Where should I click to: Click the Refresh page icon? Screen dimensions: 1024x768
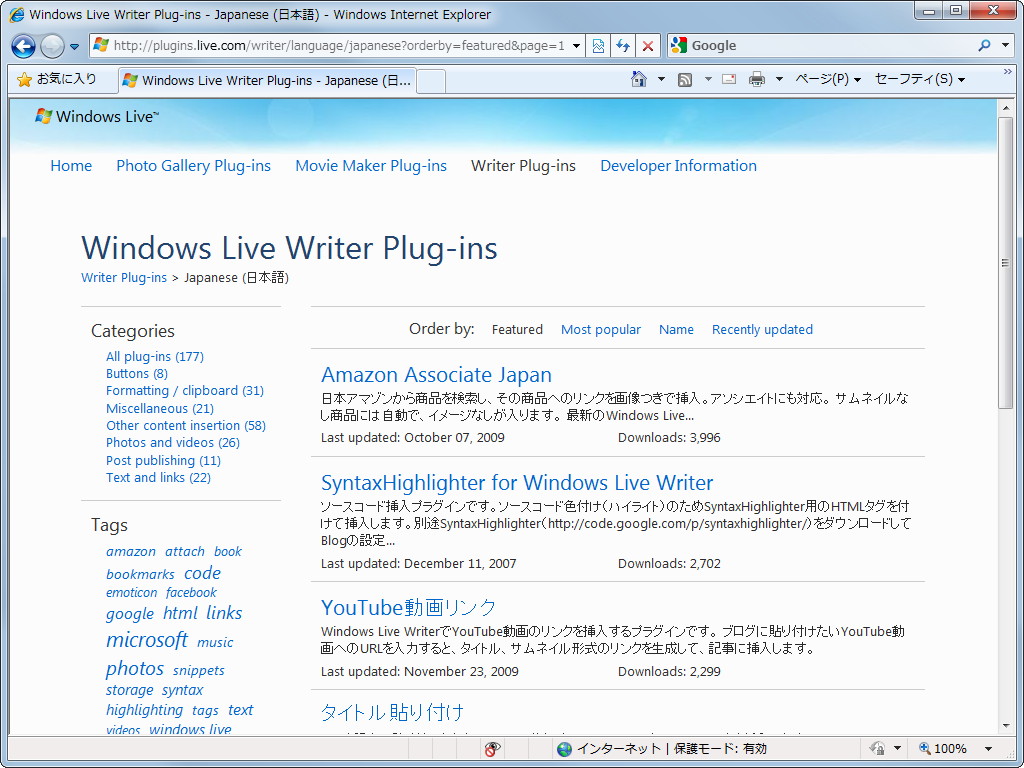tap(623, 46)
